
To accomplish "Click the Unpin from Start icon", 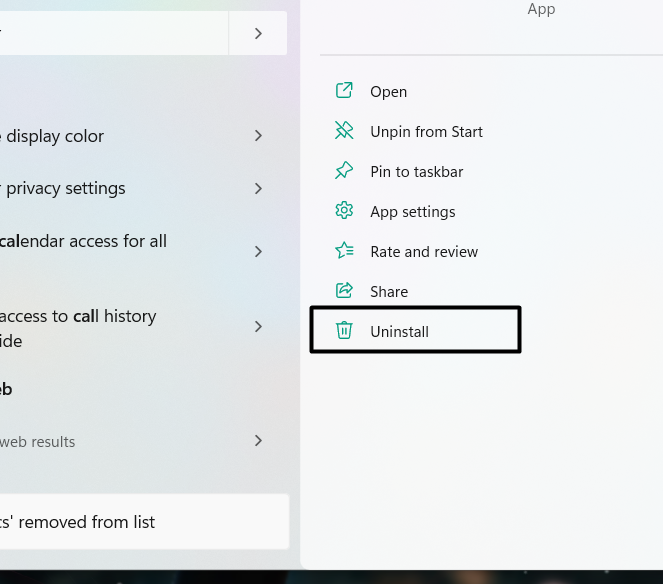I will pos(344,131).
